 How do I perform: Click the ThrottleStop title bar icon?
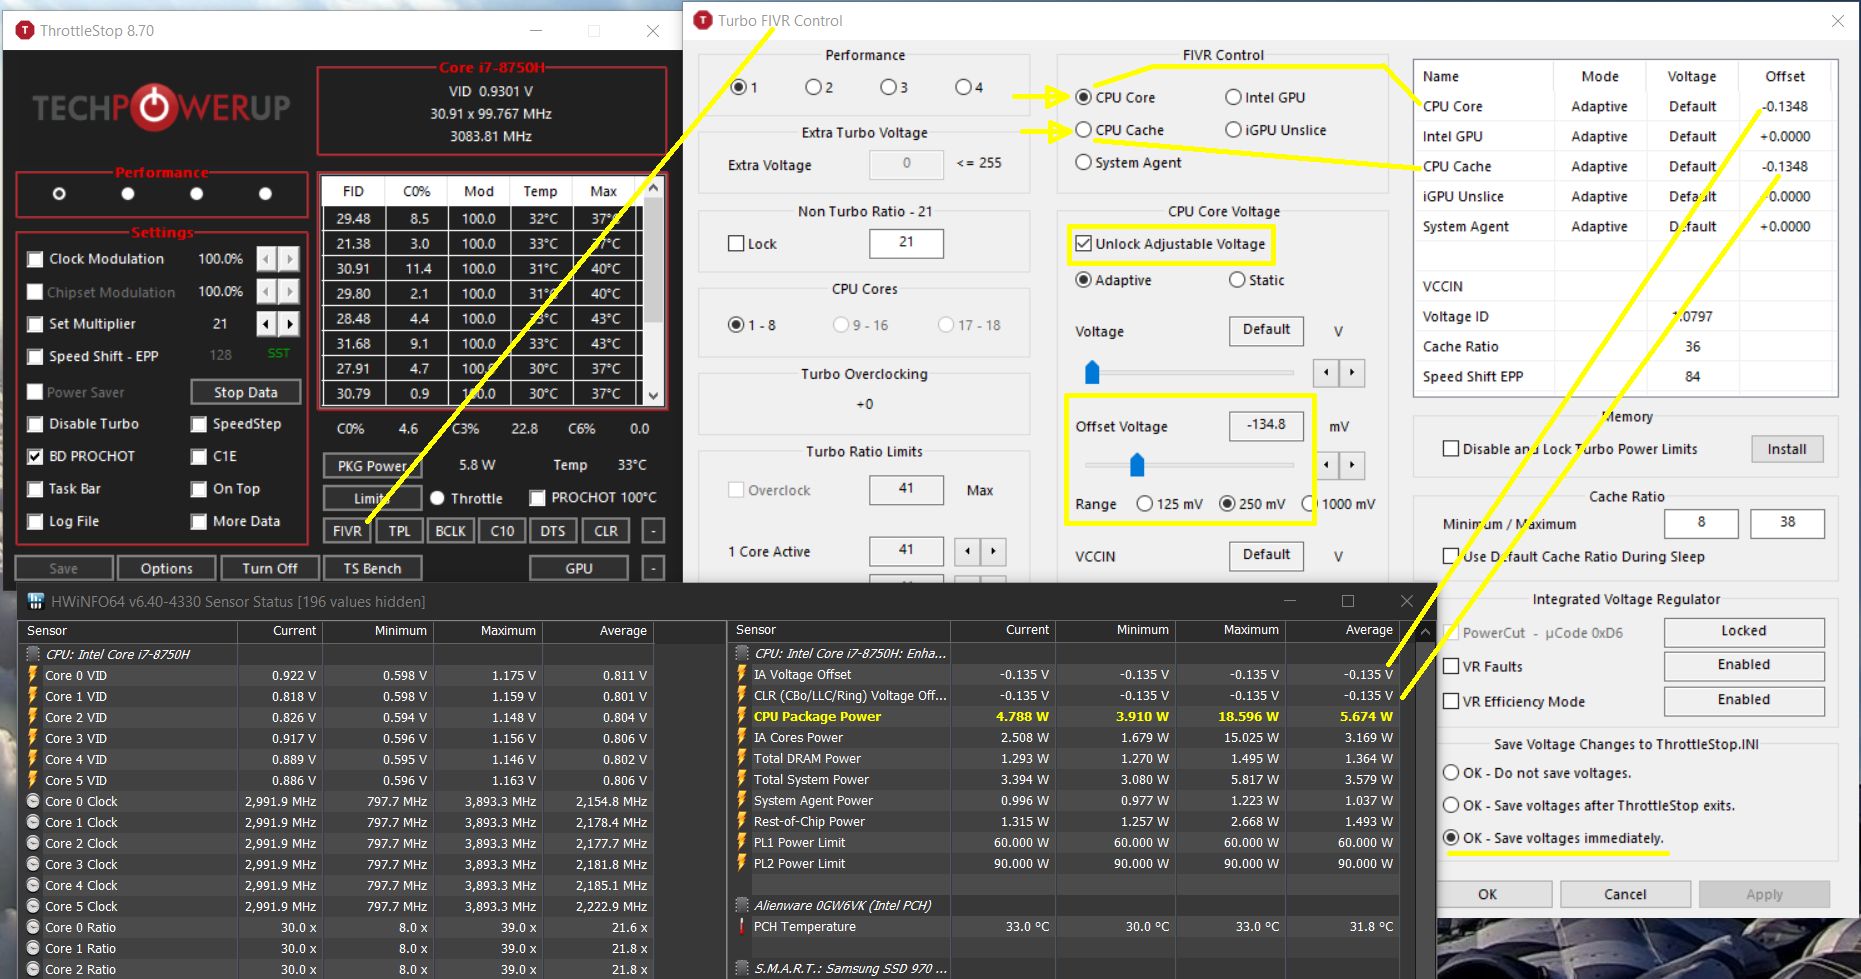click(x=25, y=31)
